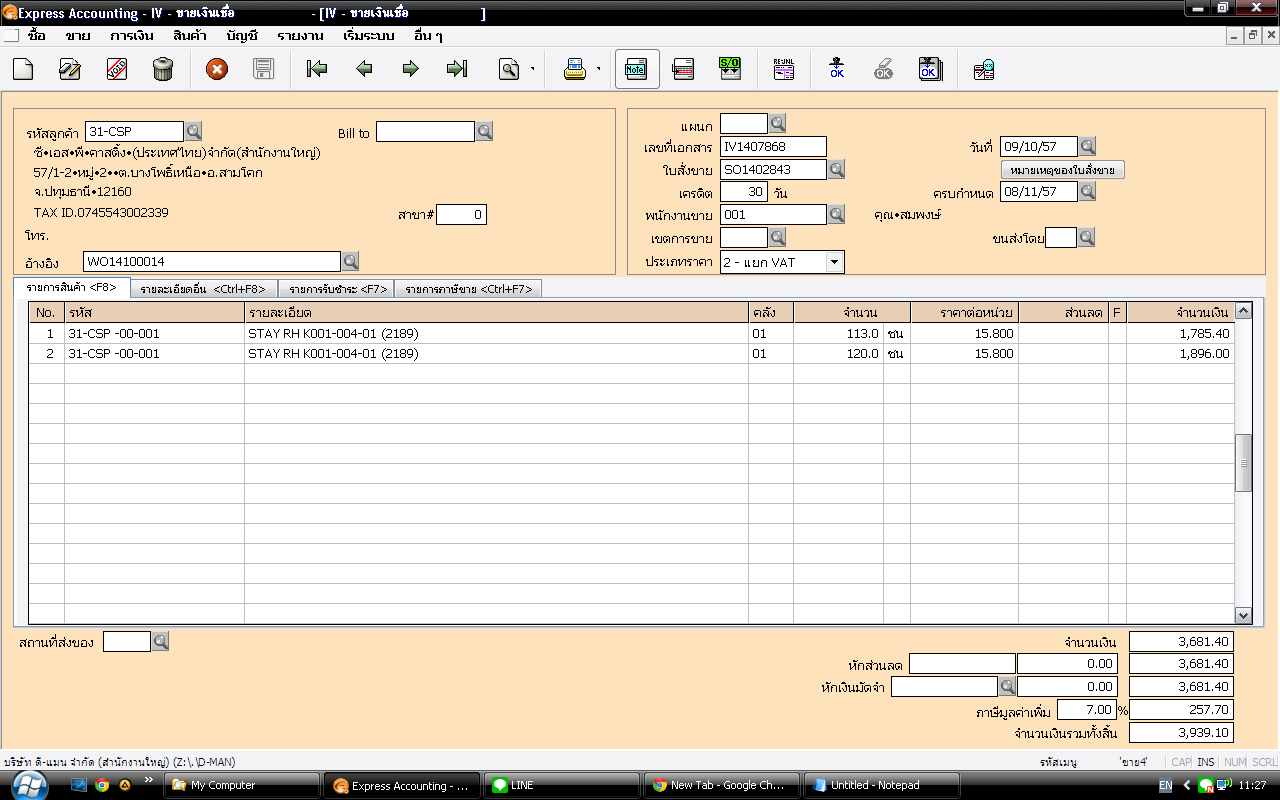Switch to รายการรับชำระ <F7> tab
The width and height of the screenshot is (1280, 800).
pos(337,289)
